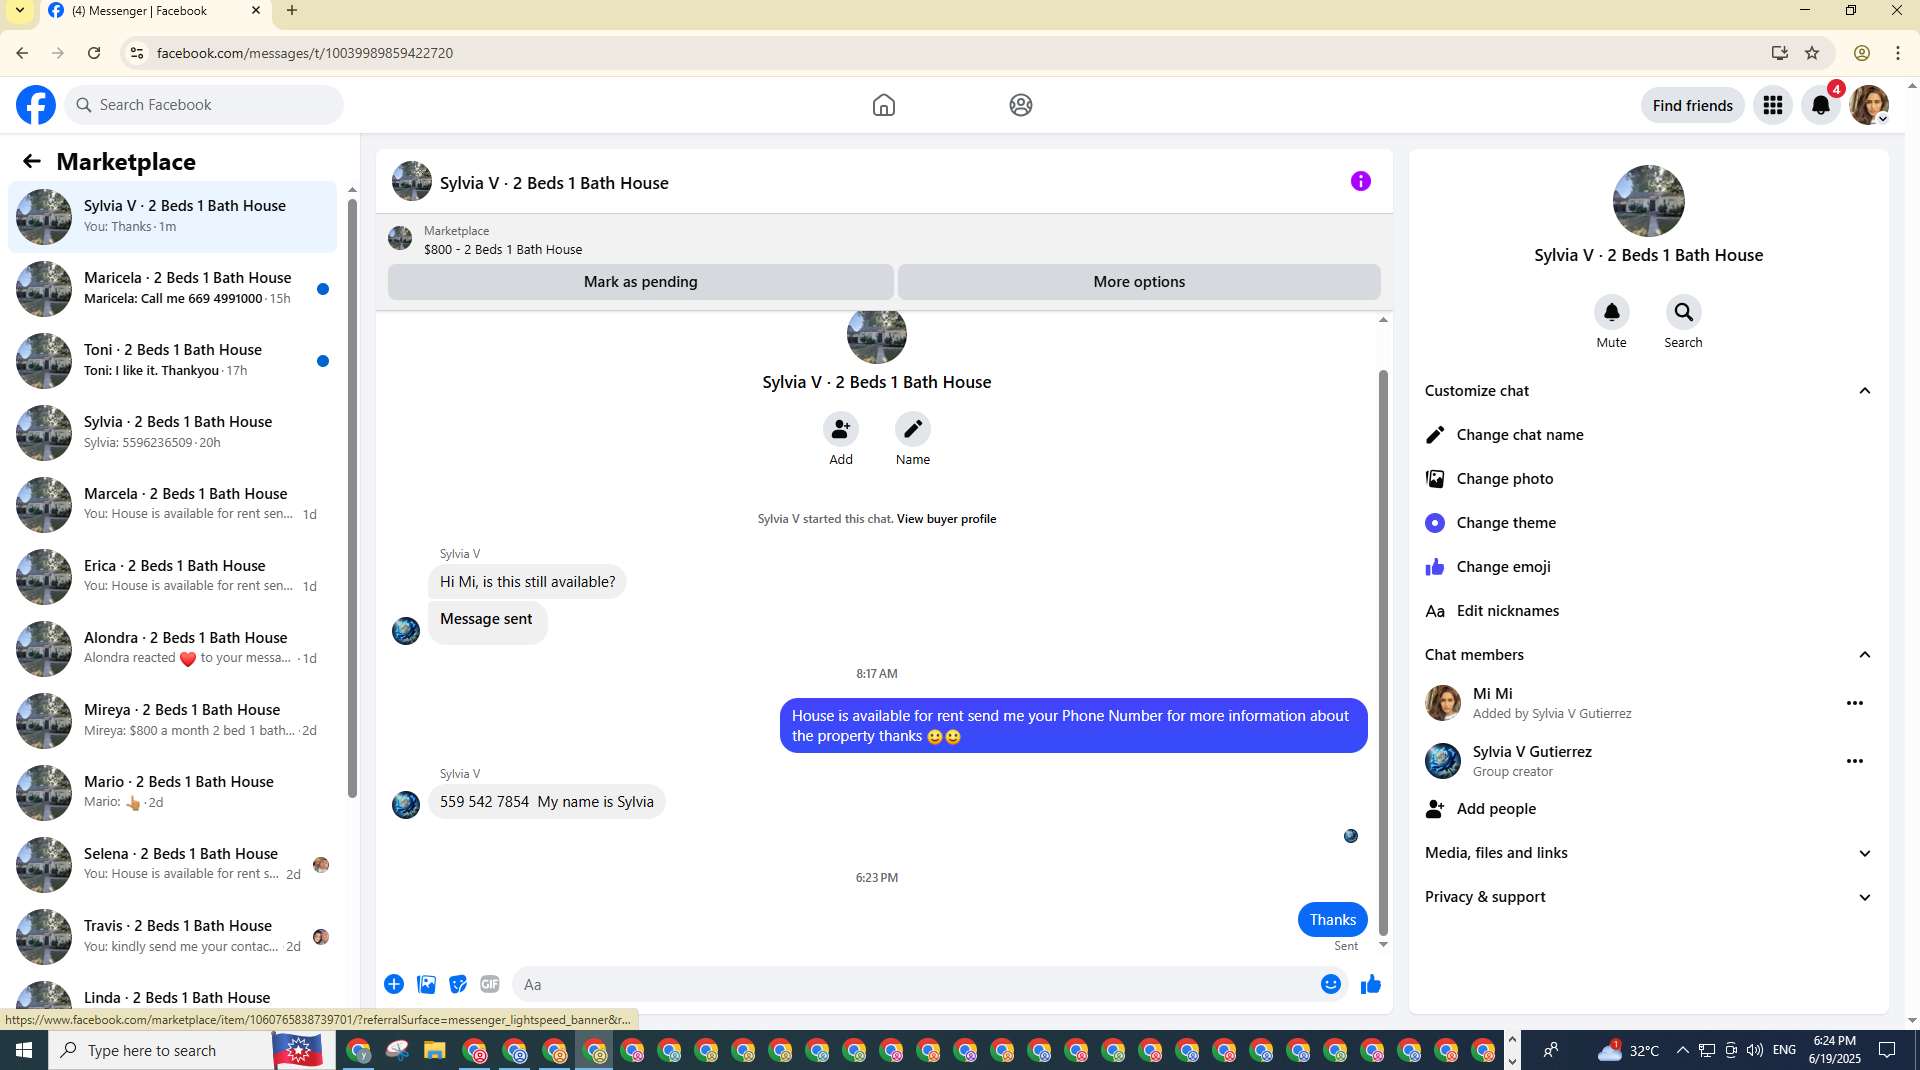
Task: Open Toni's 2 Beds 1 Bath House chat
Action: [172, 360]
